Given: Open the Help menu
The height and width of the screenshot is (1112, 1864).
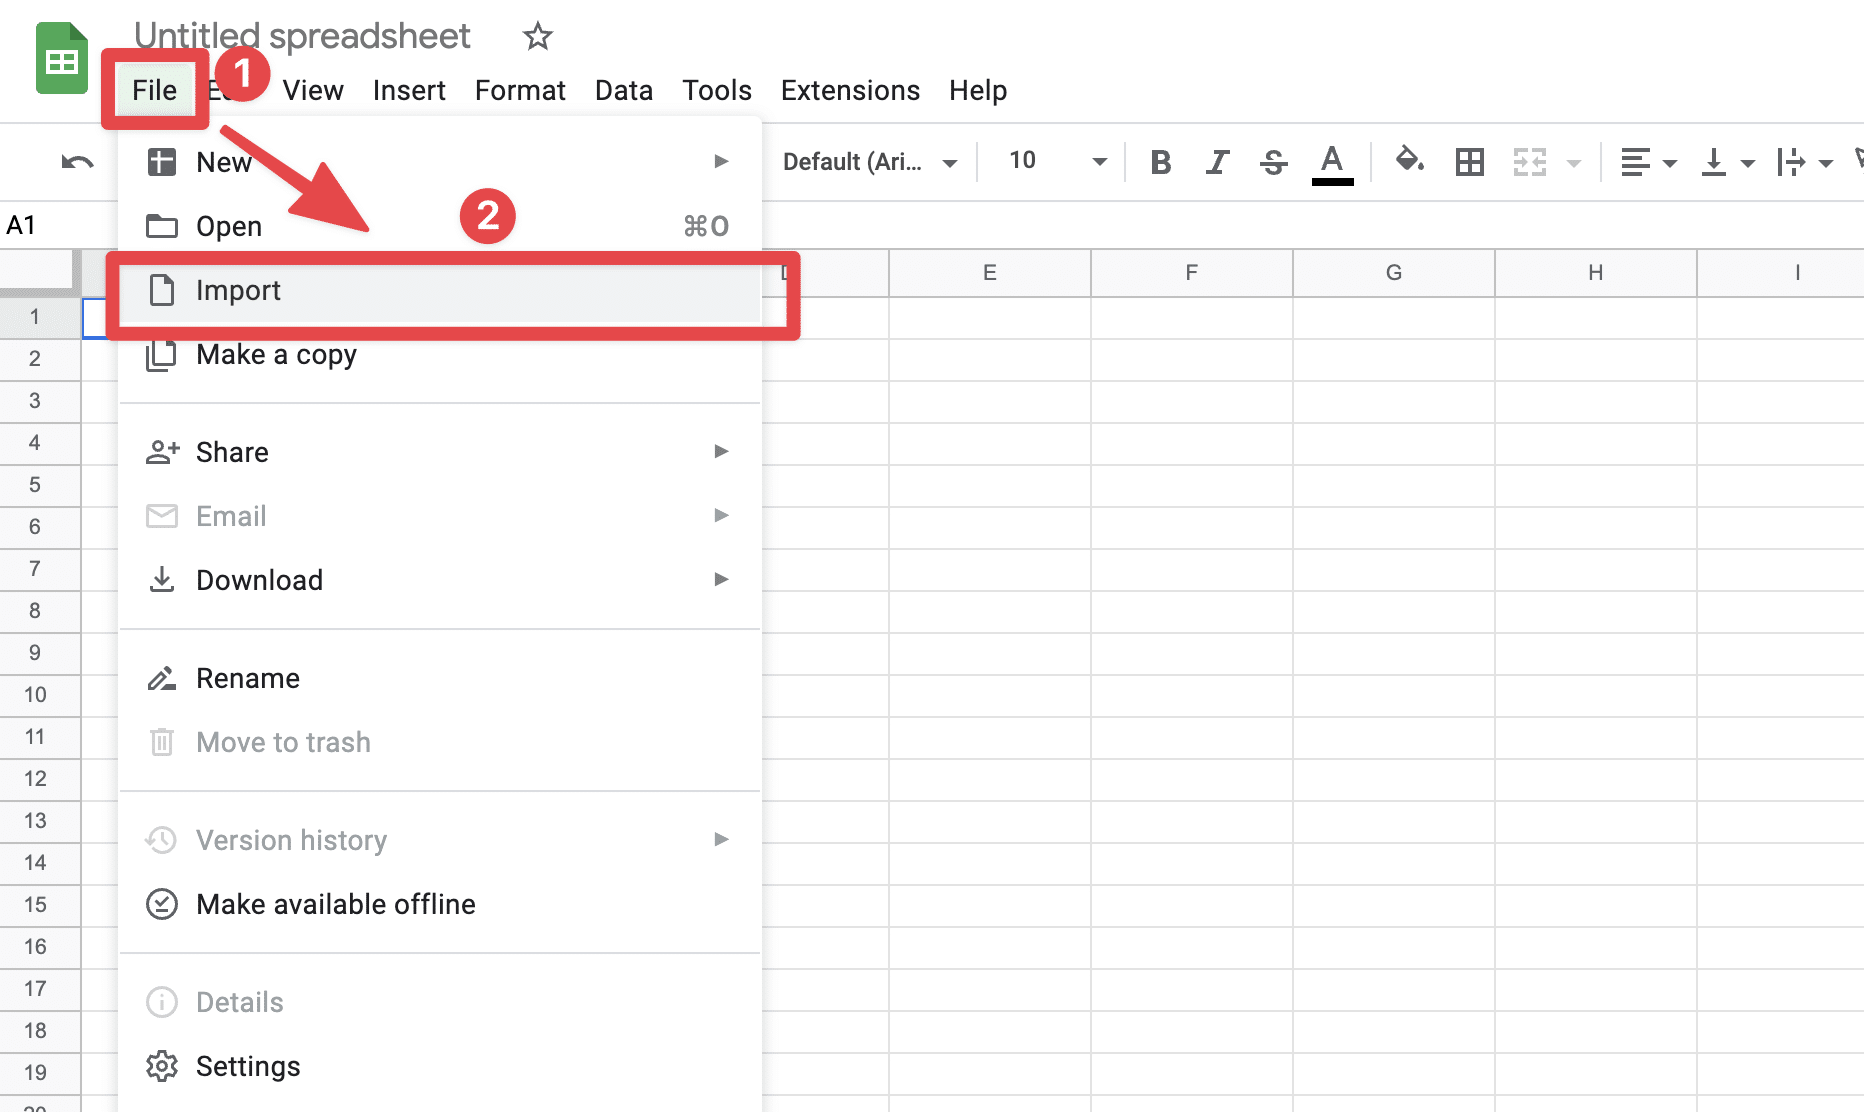Looking at the screenshot, I should (x=977, y=90).
